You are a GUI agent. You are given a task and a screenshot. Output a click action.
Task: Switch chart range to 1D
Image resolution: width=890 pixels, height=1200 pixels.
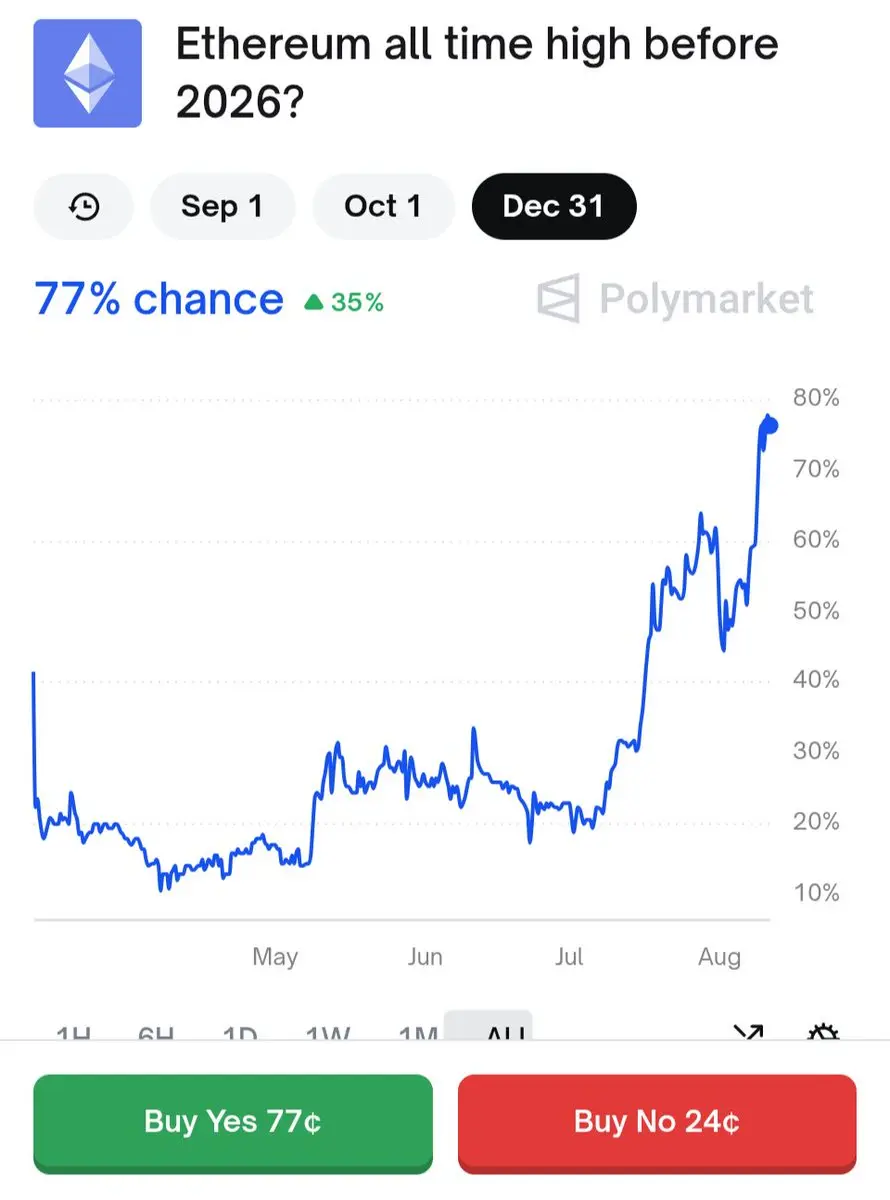pyautogui.click(x=240, y=1032)
